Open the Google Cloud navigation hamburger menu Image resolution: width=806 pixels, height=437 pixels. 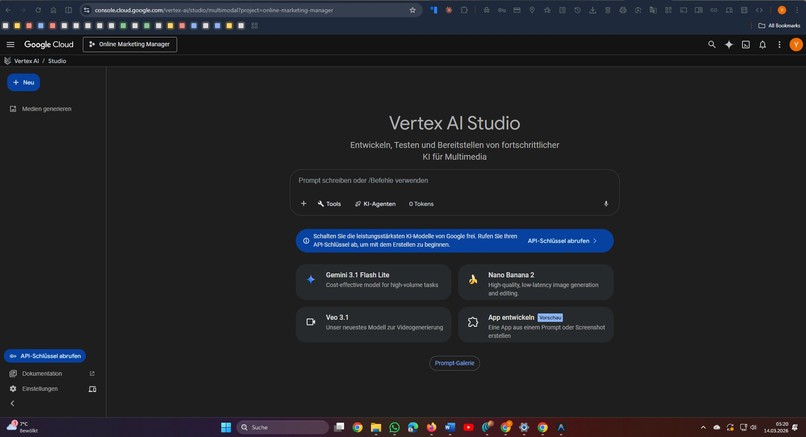(x=10, y=44)
